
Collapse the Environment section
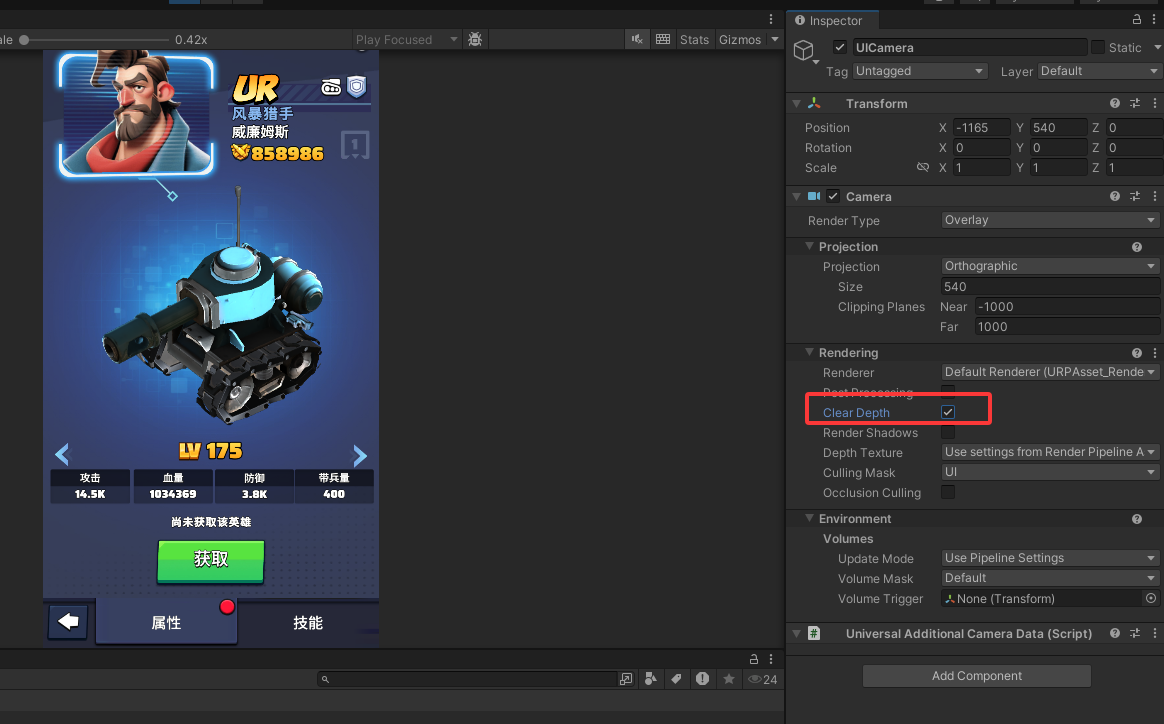point(809,518)
